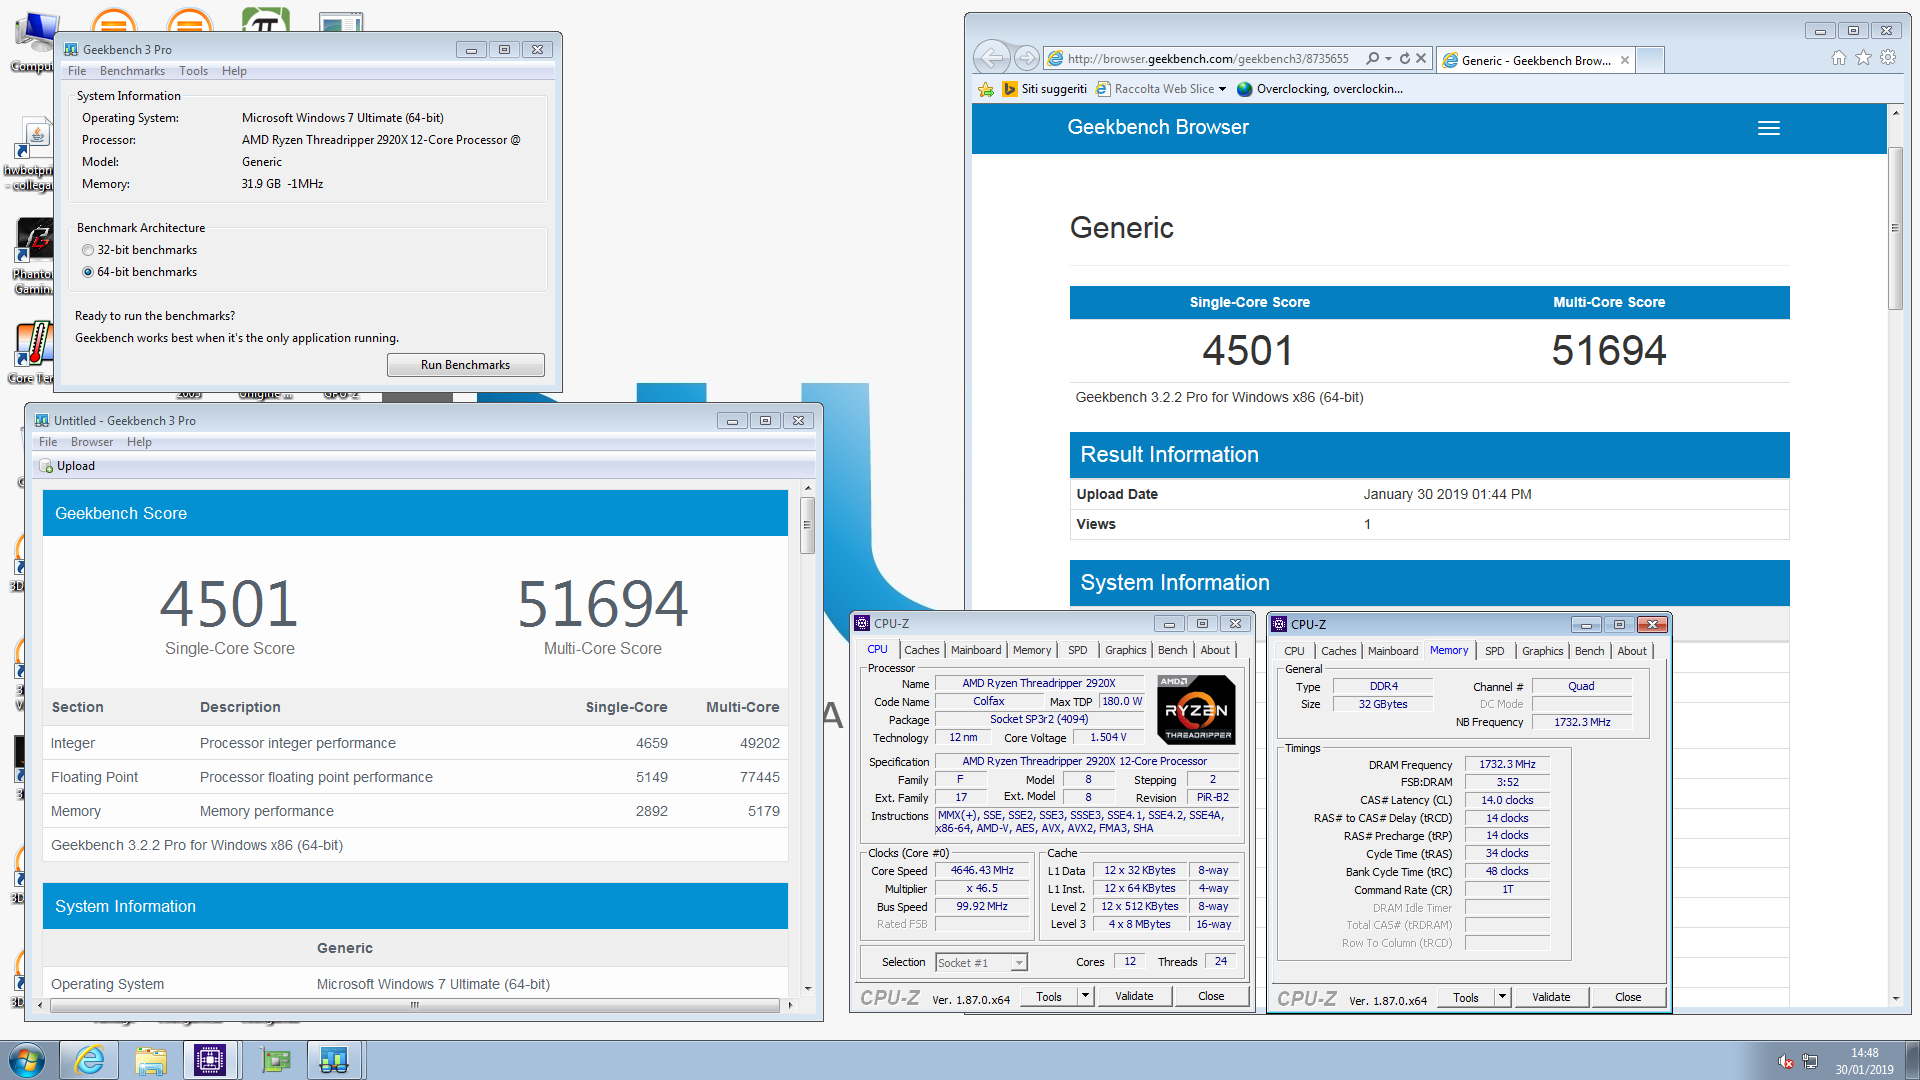Open browser Home icon

click(1838, 58)
